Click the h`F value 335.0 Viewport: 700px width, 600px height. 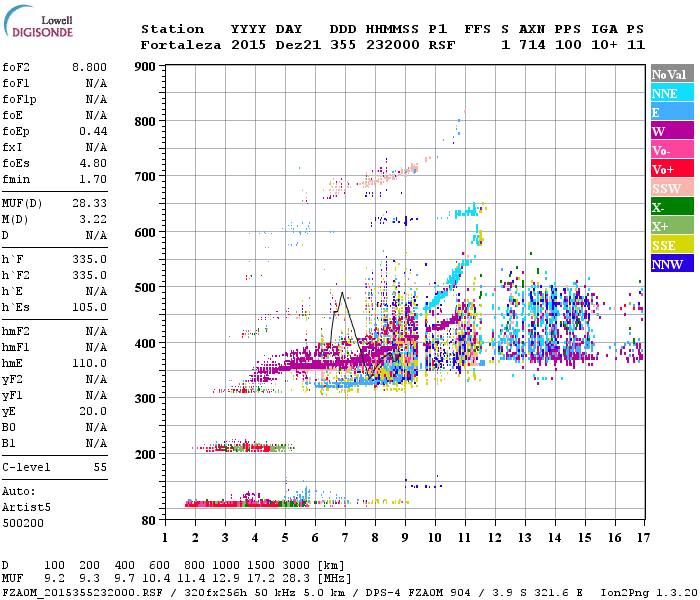point(89,259)
